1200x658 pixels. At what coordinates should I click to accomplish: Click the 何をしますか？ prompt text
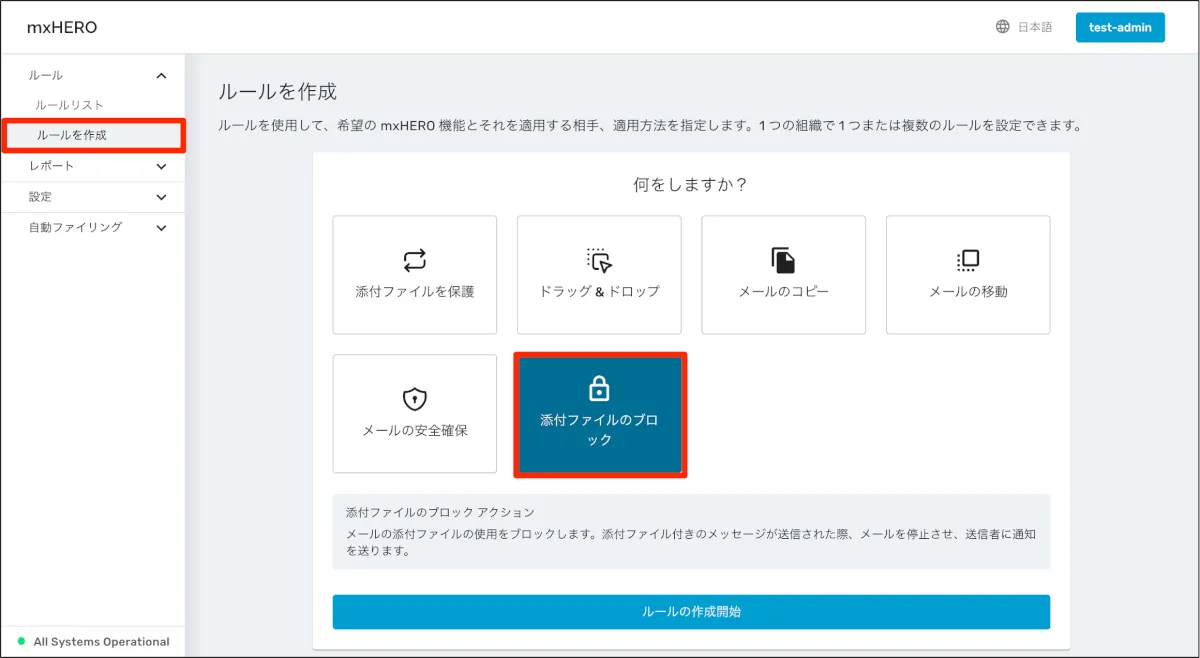click(x=691, y=185)
